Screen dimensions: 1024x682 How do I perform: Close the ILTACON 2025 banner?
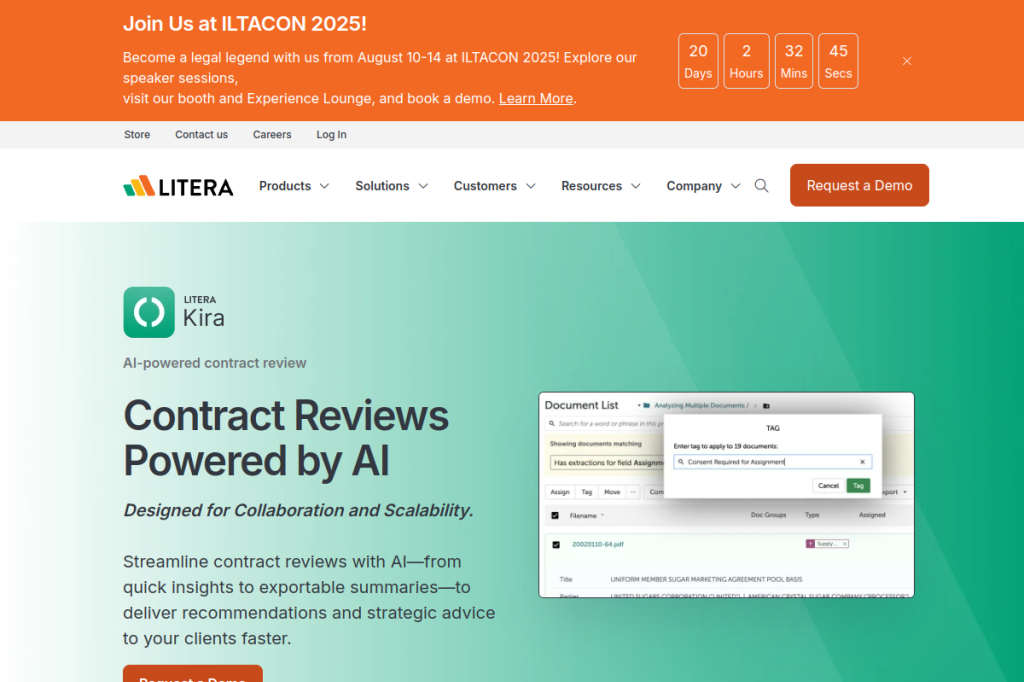pos(906,61)
